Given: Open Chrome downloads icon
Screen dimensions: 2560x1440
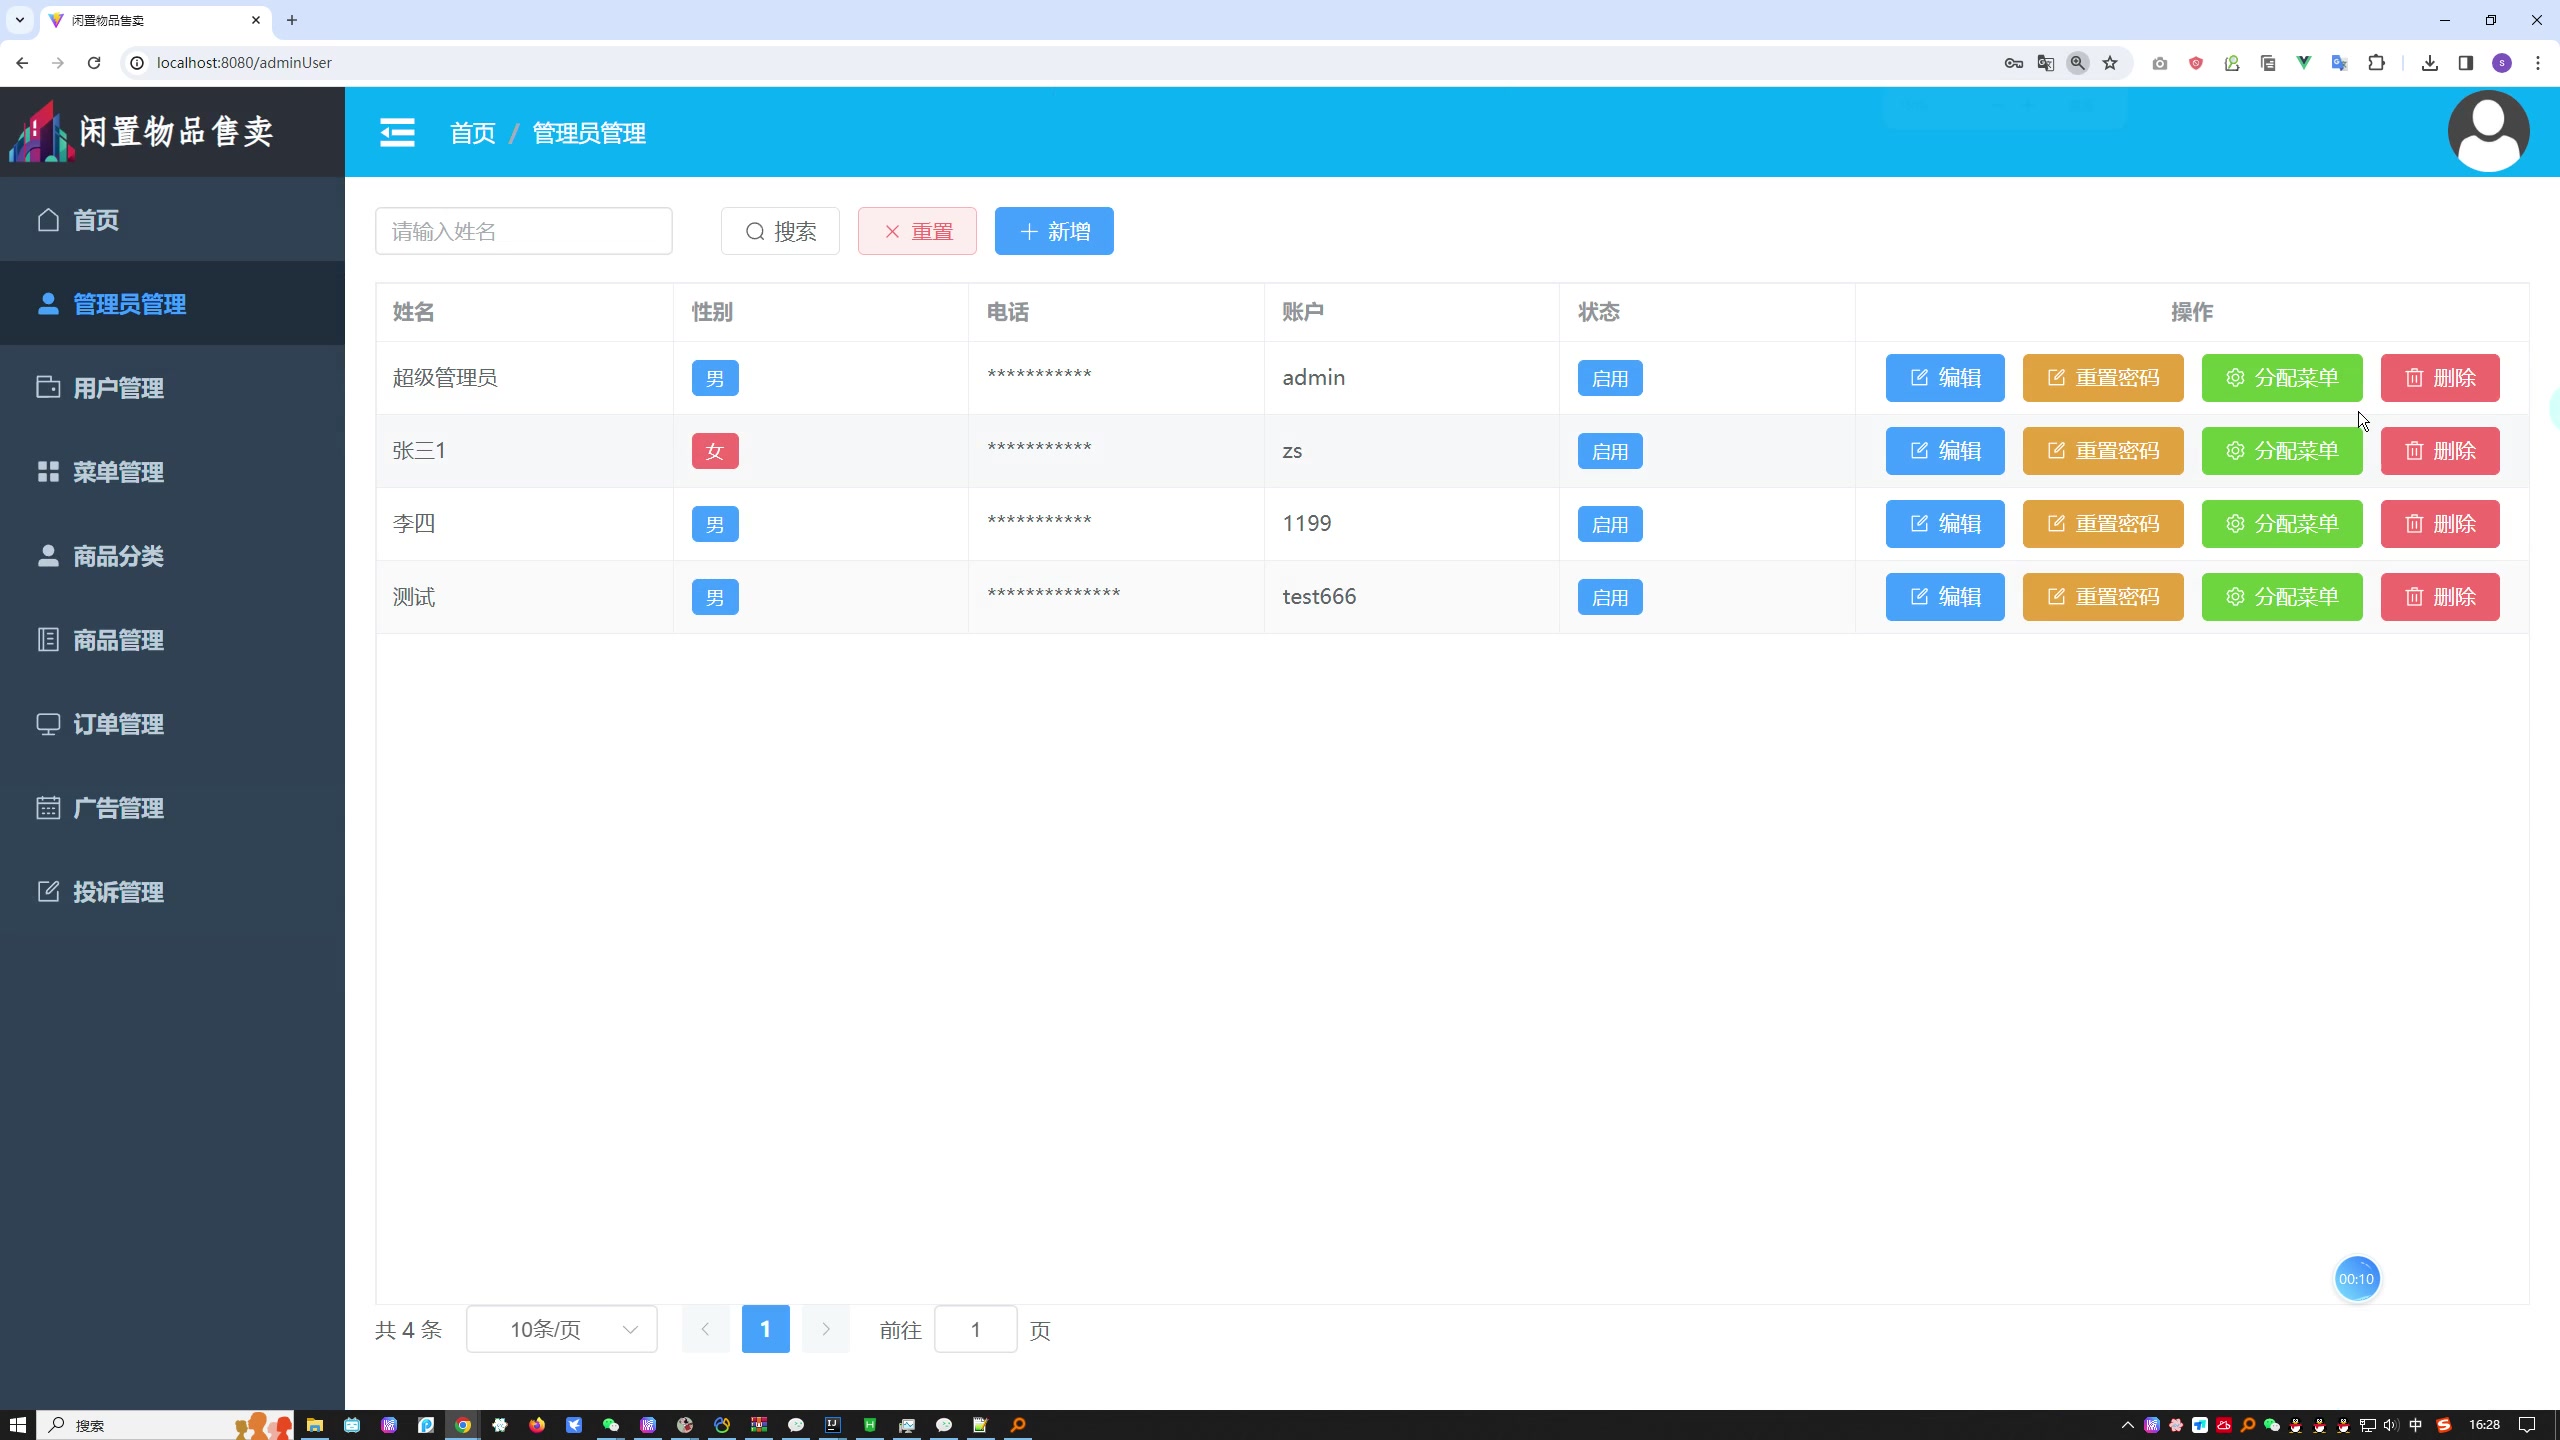Looking at the screenshot, I should pos(2430,63).
